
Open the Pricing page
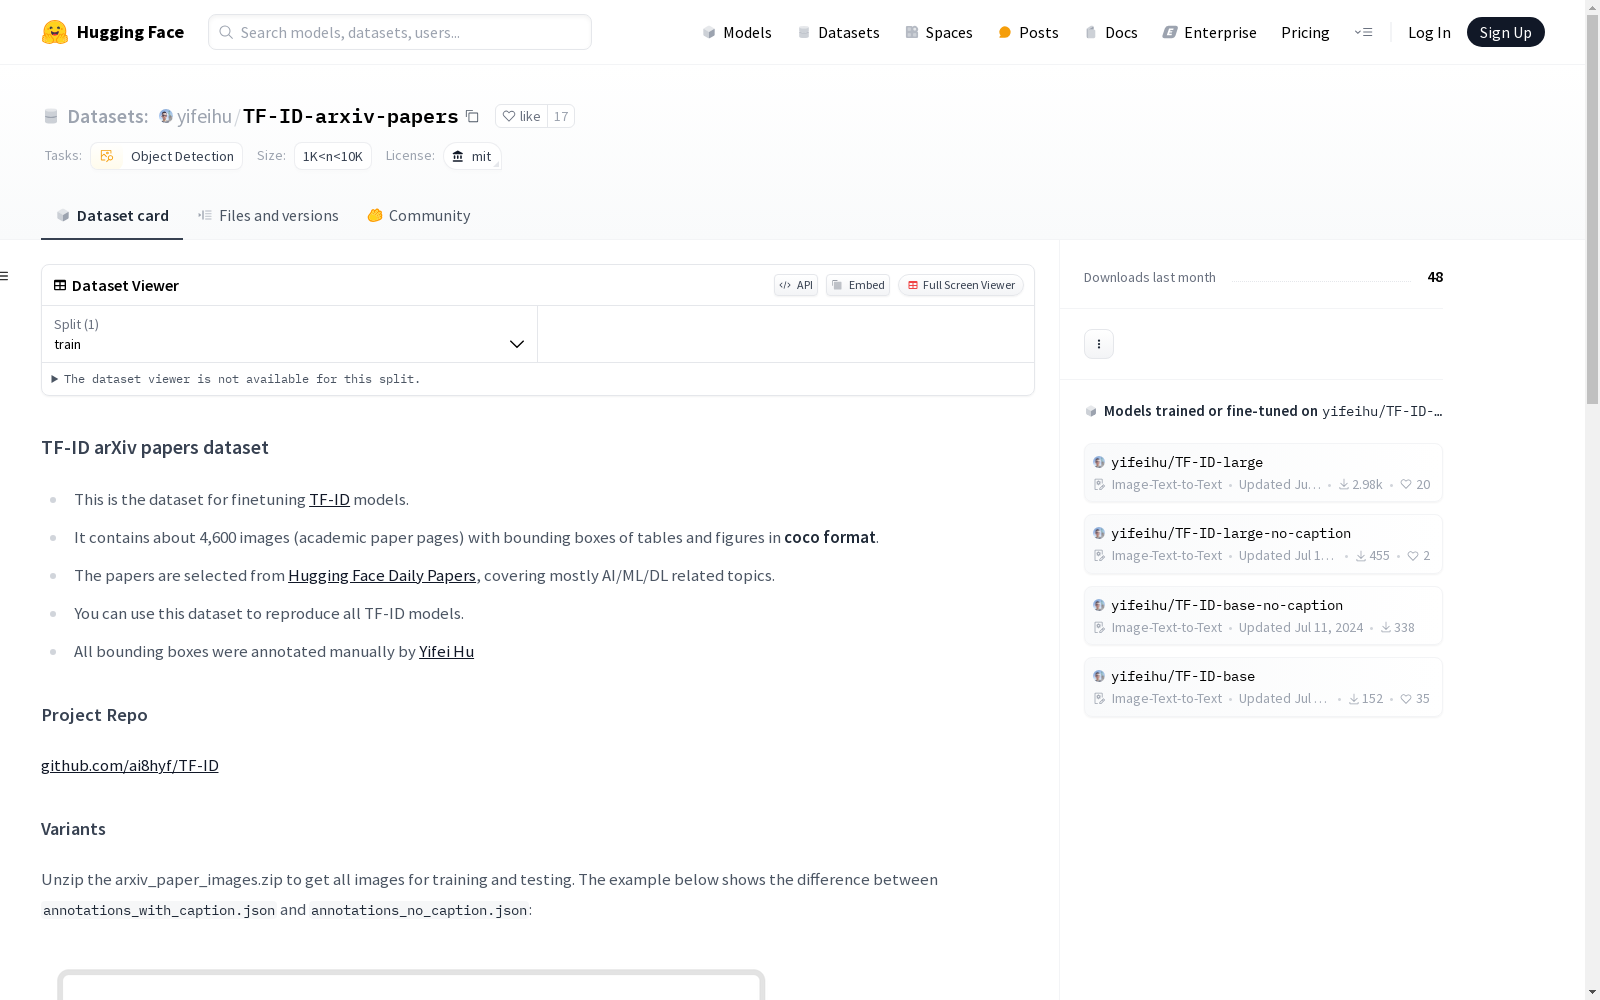click(x=1305, y=32)
